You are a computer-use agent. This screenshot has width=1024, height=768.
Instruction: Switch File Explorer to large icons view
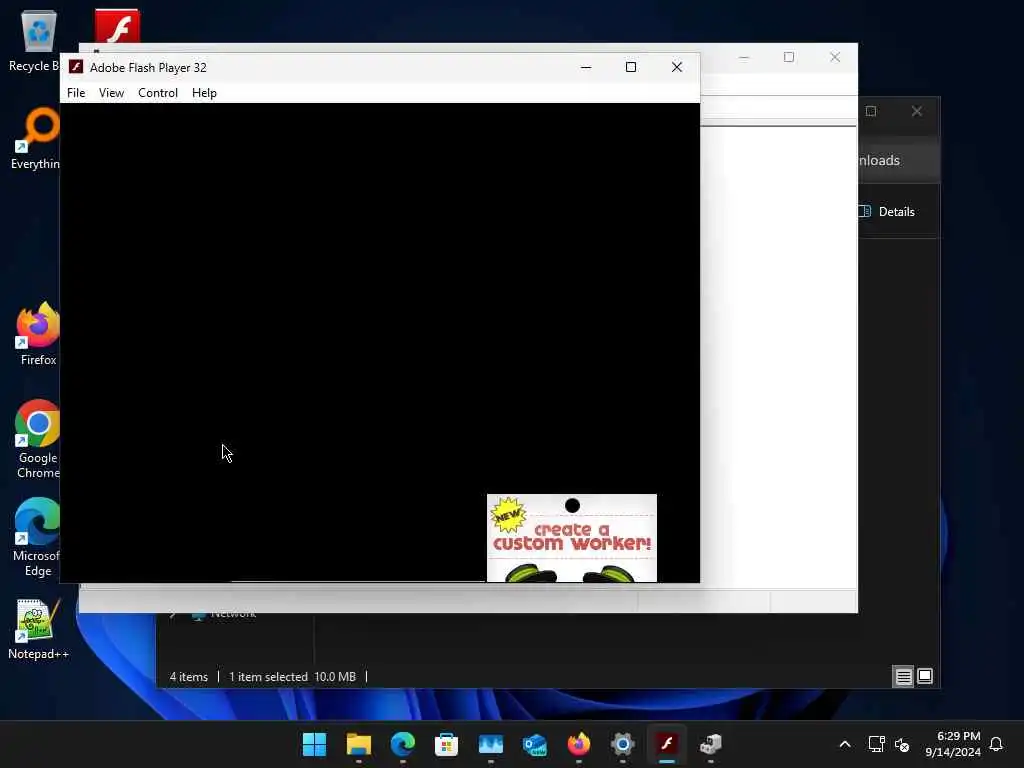pyautogui.click(x=925, y=677)
